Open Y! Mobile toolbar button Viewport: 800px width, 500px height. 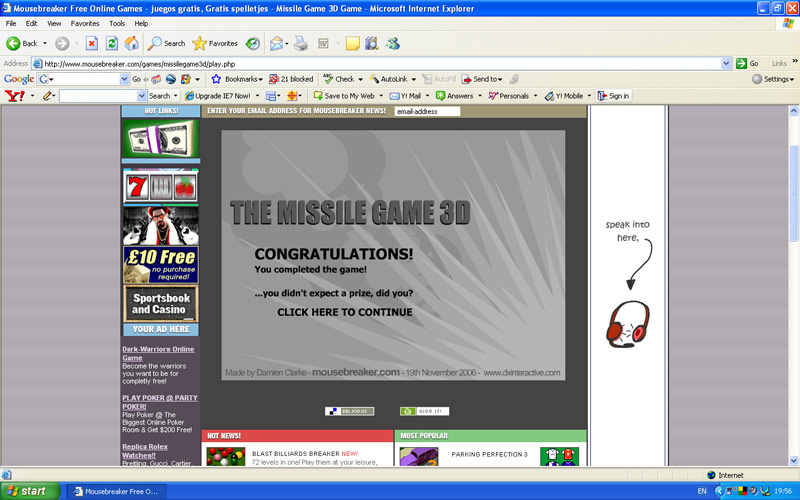pyautogui.click(x=563, y=95)
